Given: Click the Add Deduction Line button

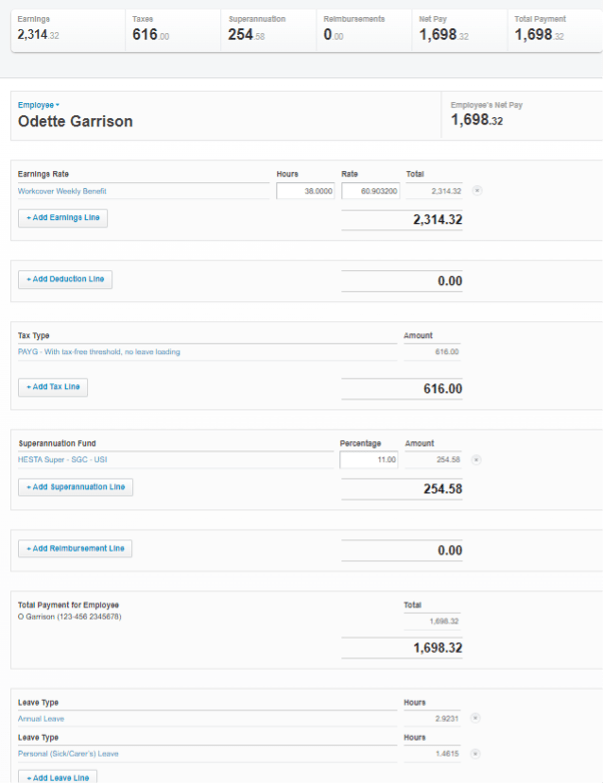Looking at the screenshot, I should [x=65, y=280].
